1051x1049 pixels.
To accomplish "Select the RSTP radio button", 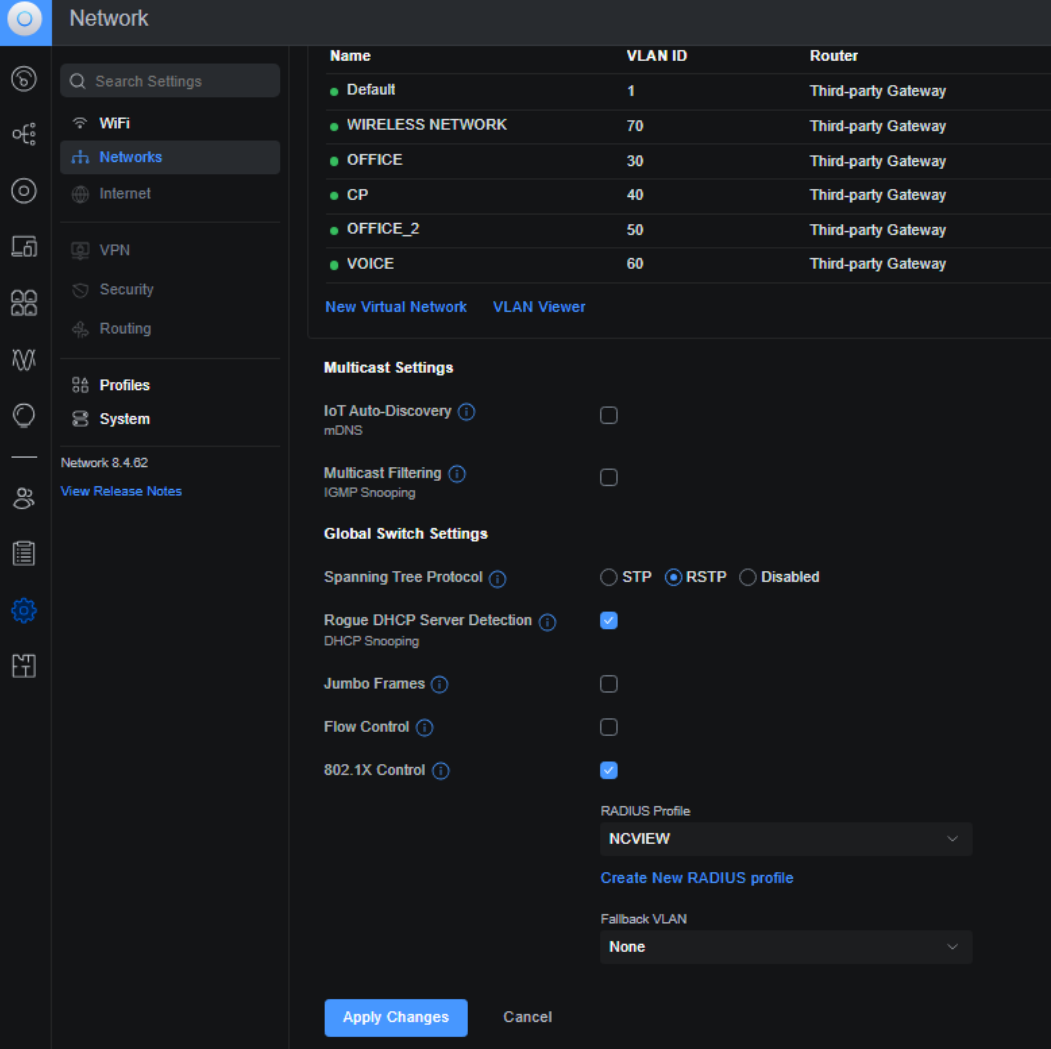I will coord(673,577).
